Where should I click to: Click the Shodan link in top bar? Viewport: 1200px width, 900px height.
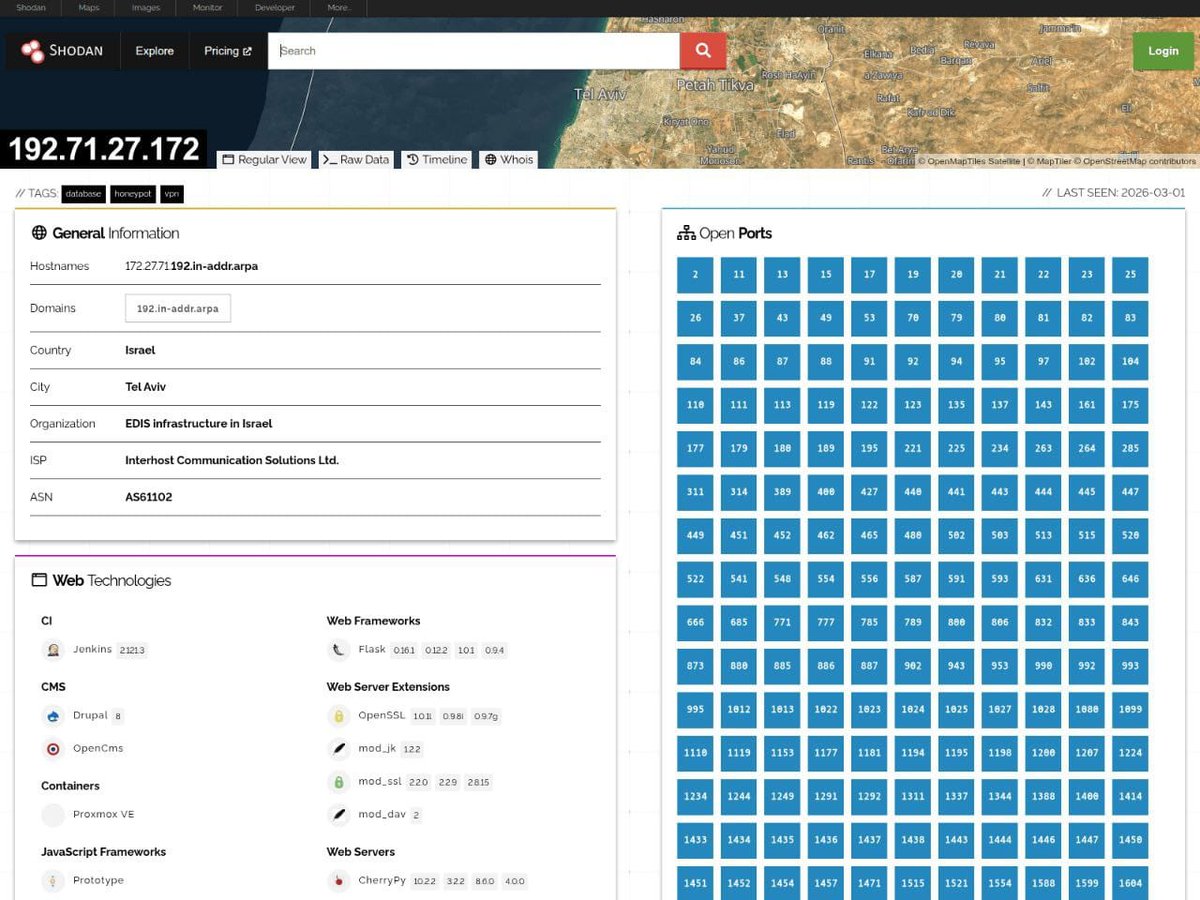click(31, 8)
